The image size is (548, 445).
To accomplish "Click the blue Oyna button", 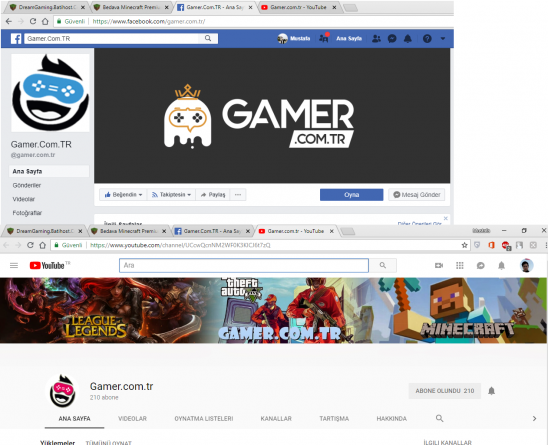I will click(352, 195).
